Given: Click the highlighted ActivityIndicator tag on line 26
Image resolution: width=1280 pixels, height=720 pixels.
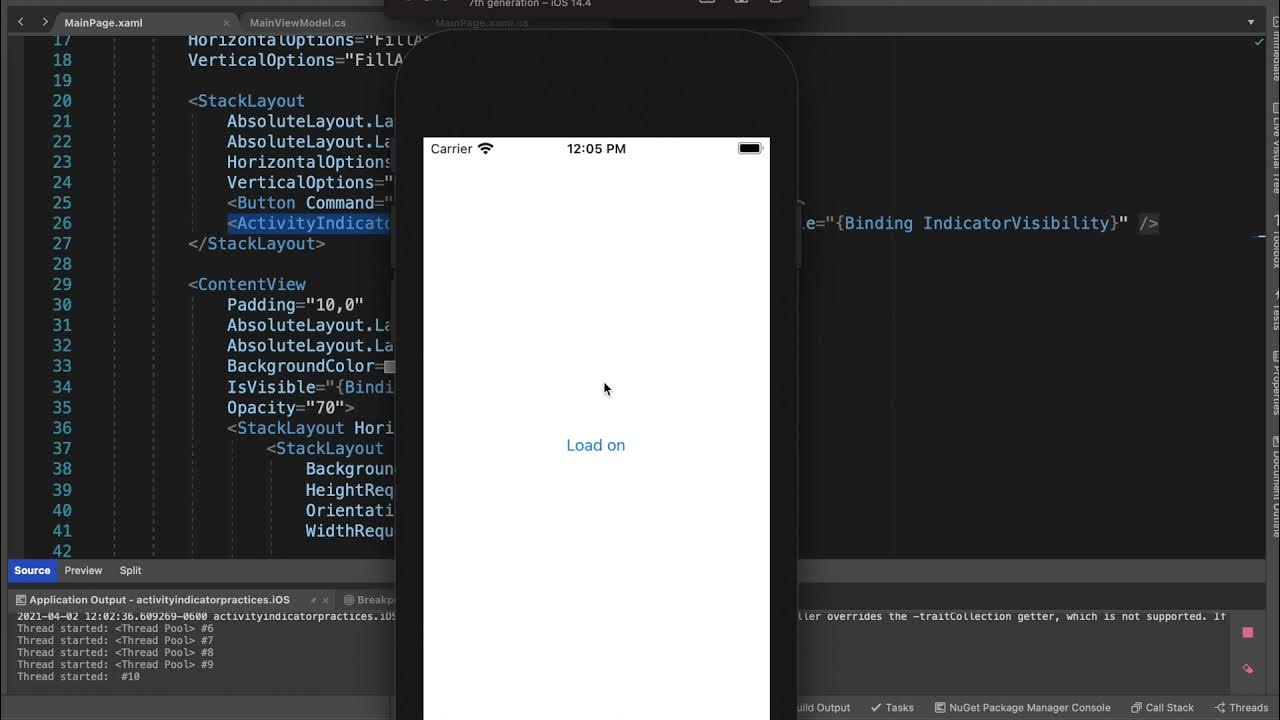Looking at the screenshot, I should 310,223.
